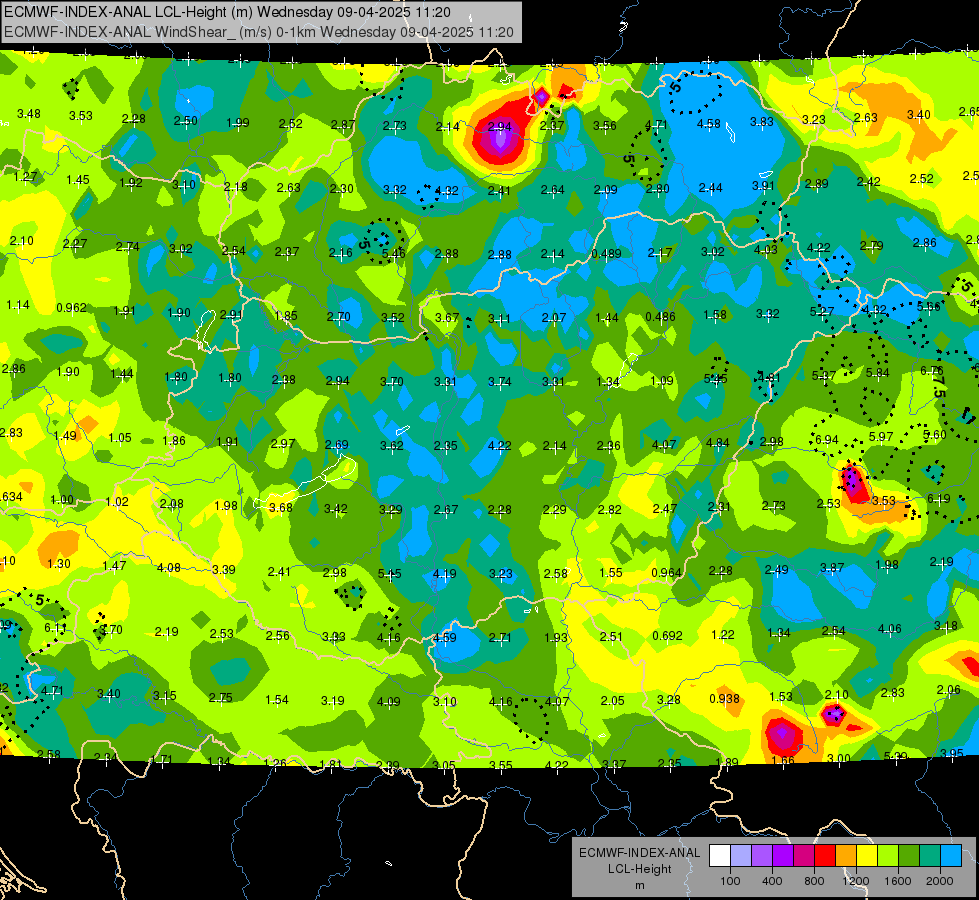Click the wind shear value 3.56

(604, 126)
